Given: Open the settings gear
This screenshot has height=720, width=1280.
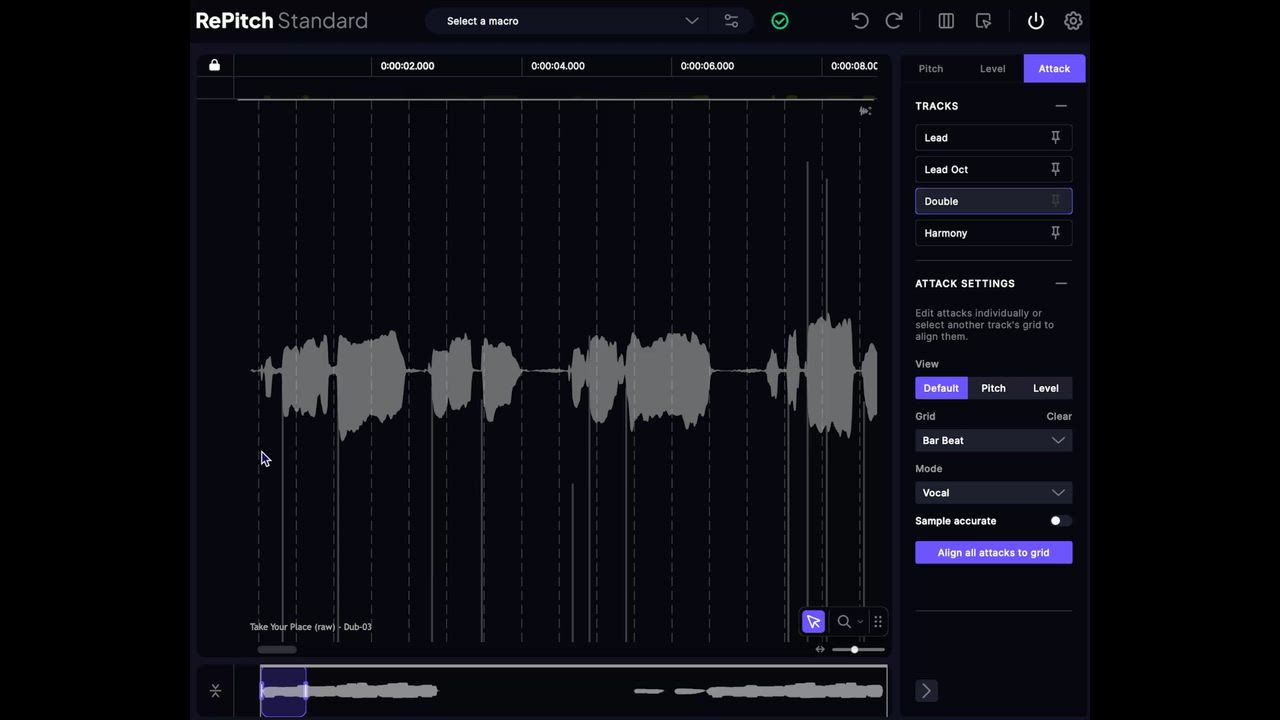Looking at the screenshot, I should pyautogui.click(x=1073, y=21).
